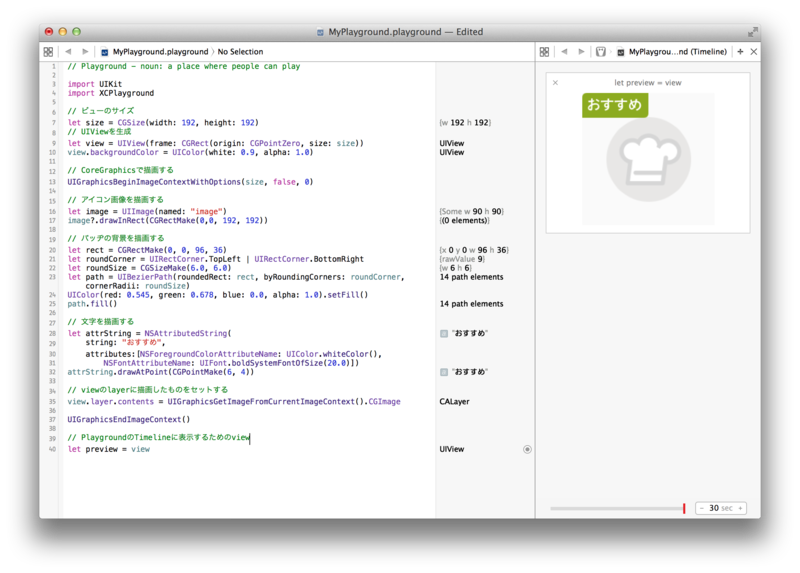Click '(Some w 90 h 90)' result value
The image size is (800, 573).
click(471, 211)
